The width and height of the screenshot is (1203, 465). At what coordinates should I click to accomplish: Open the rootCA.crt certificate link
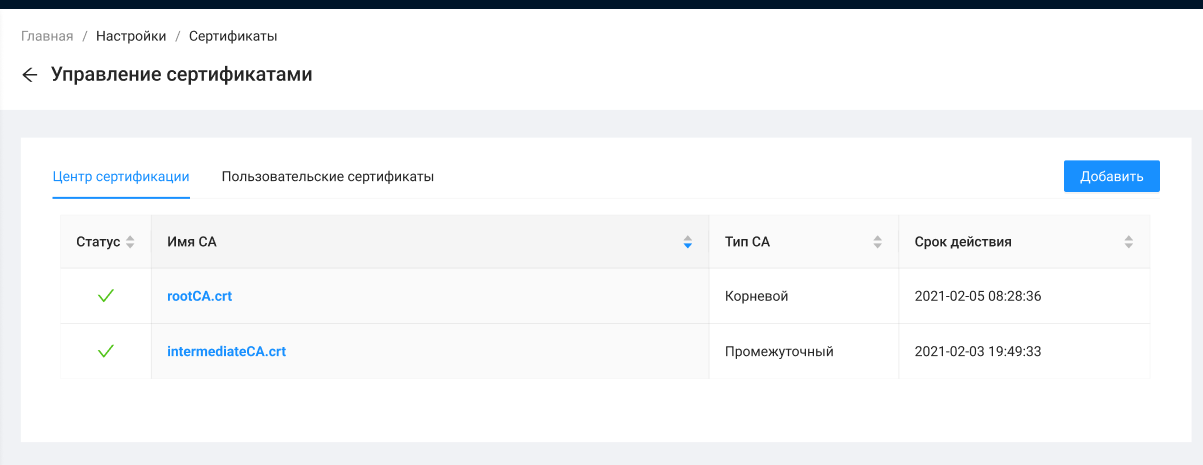[x=200, y=296]
